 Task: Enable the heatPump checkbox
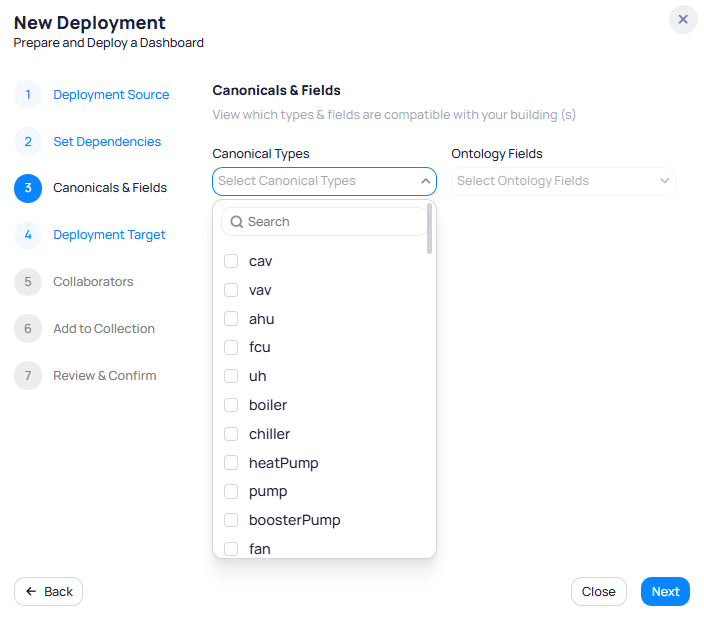[x=231, y=463]
